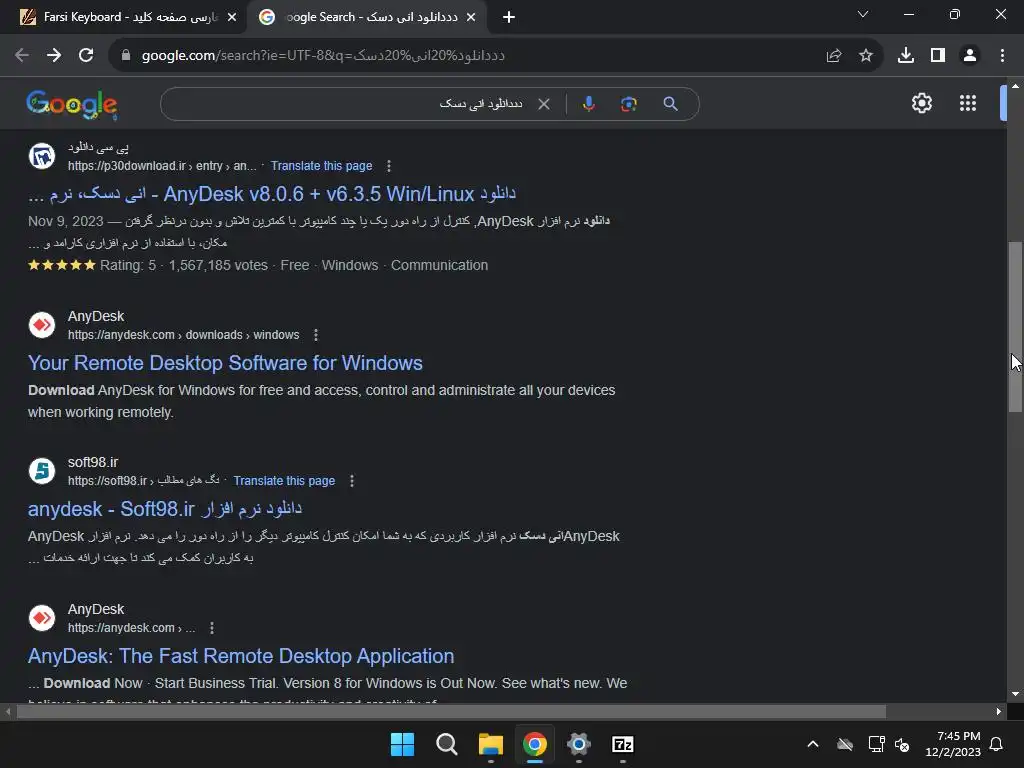
Task: Click the horizontal scrollbar thumb
Action: pos(451,711)
